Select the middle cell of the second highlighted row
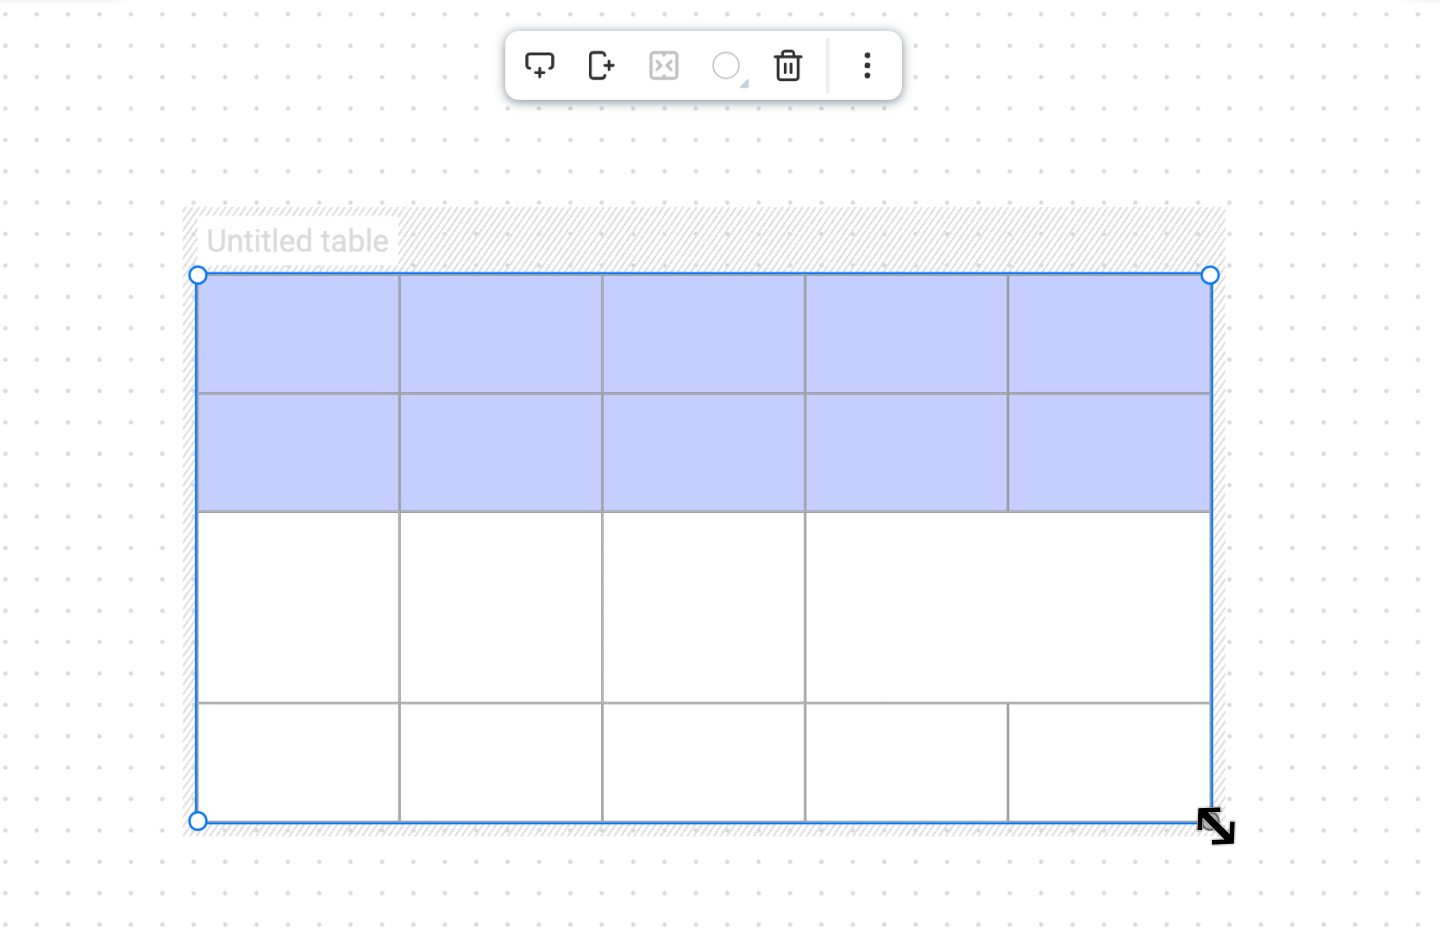The image size is (1440, 930). 703,453
